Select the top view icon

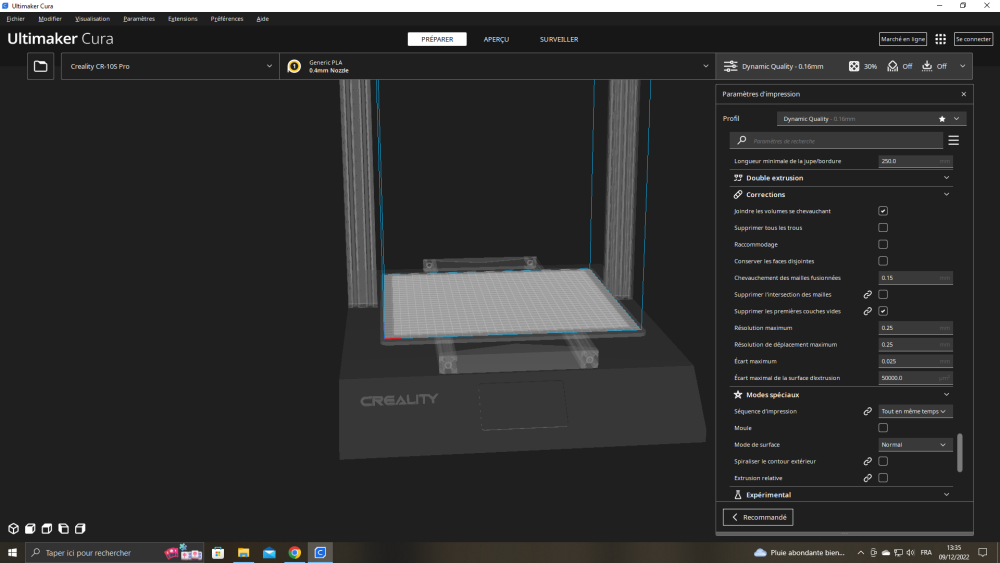point(47,529)
